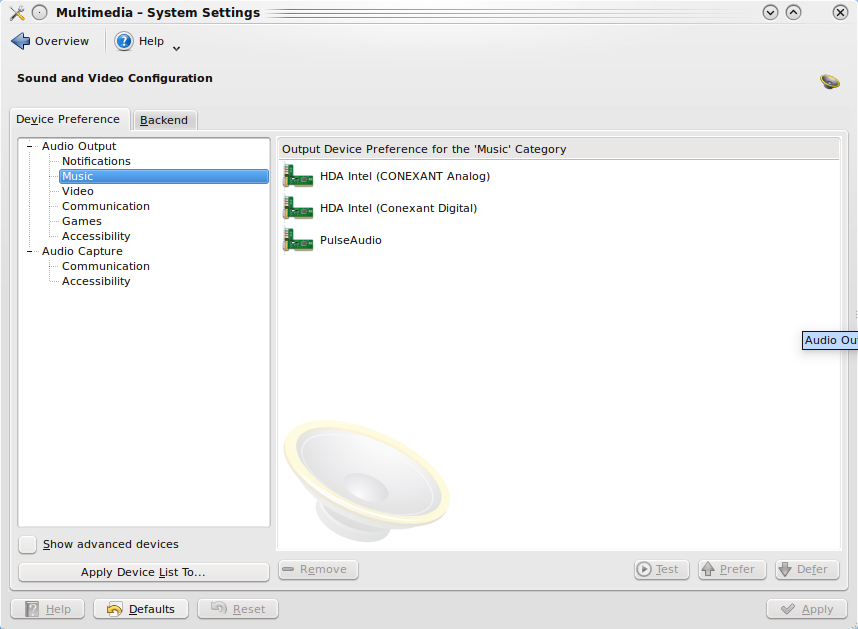Select Notifications under Audio Output

[x=96, y=161]
